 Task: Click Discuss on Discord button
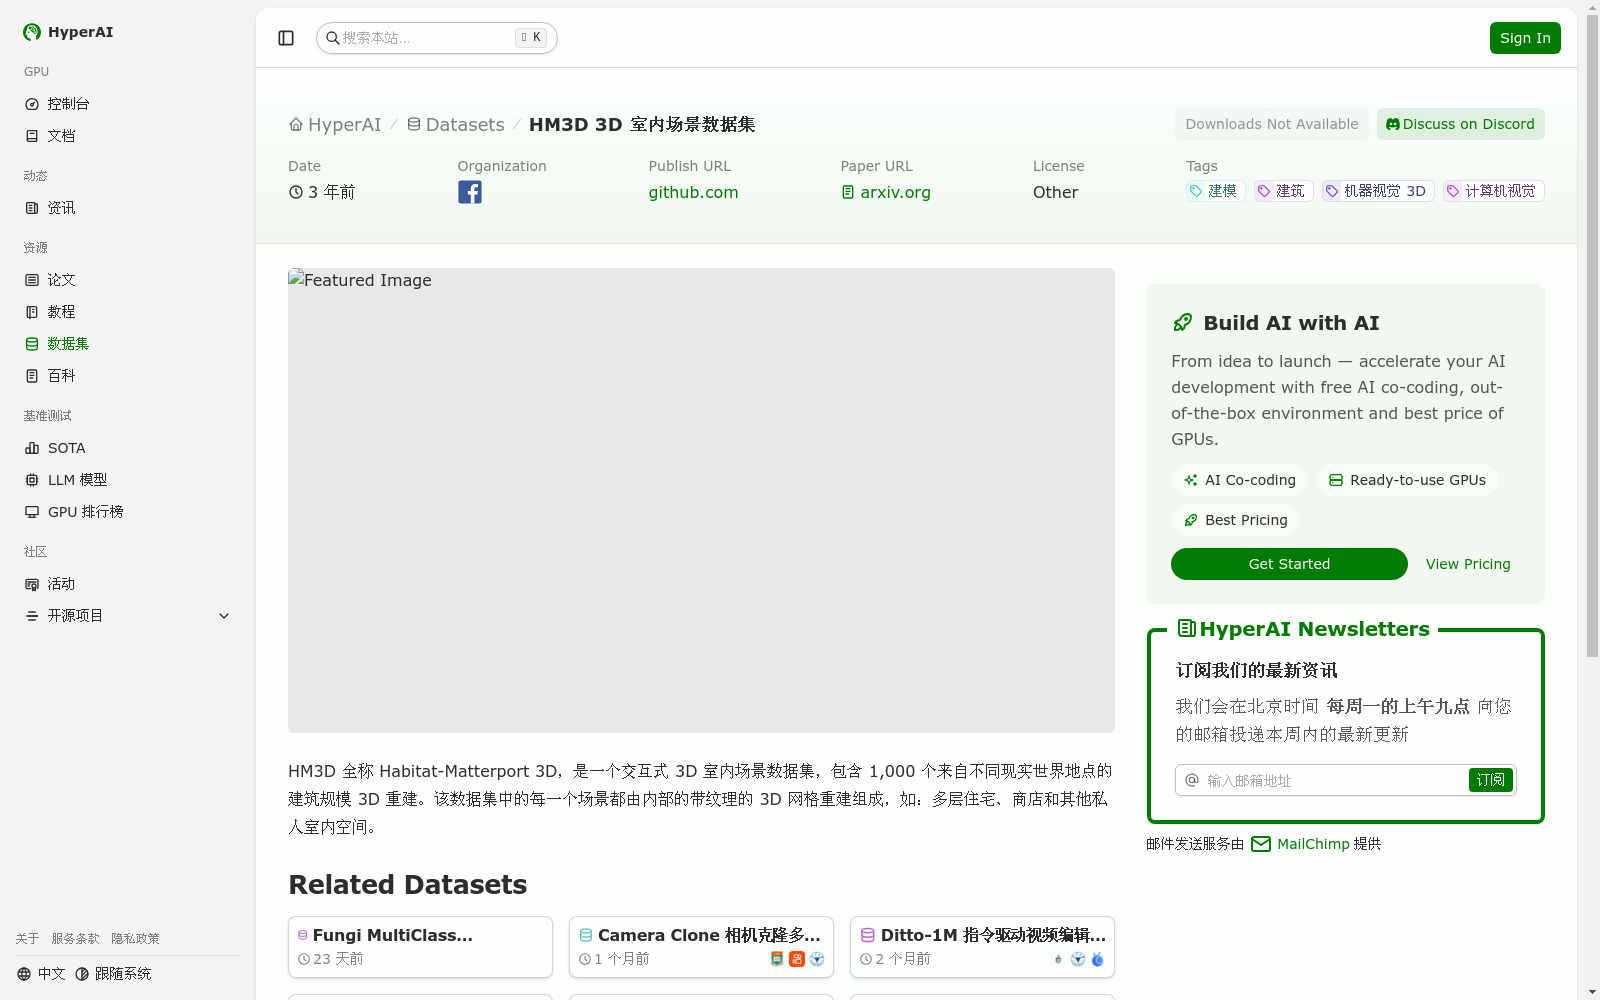(x=1461, y=124)
